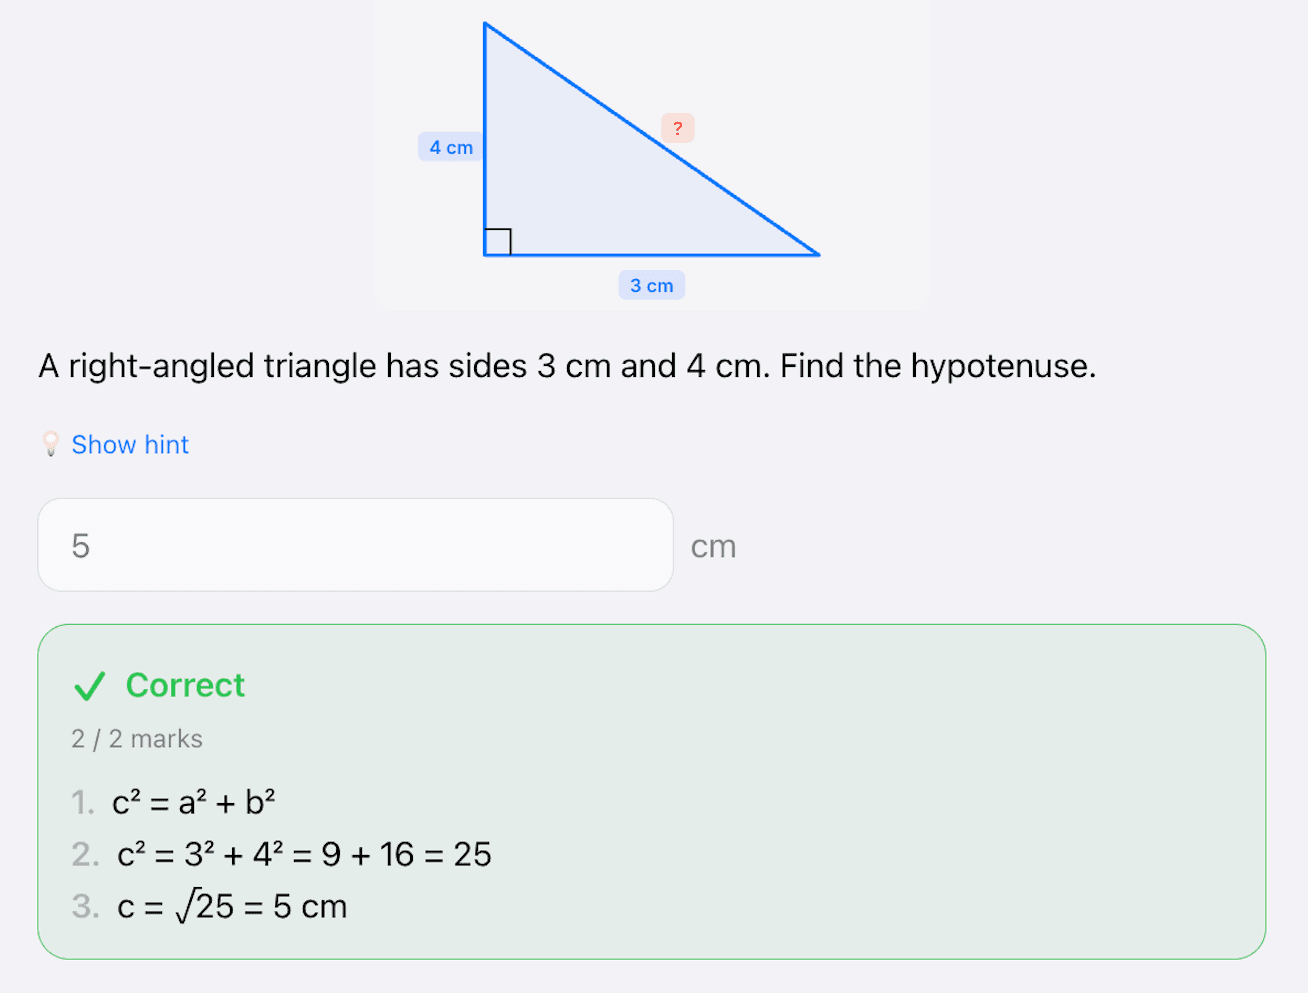Expand the worked solution steps list
The image size is (1308, 993).
pyautogui.click(x=300, y=853)
